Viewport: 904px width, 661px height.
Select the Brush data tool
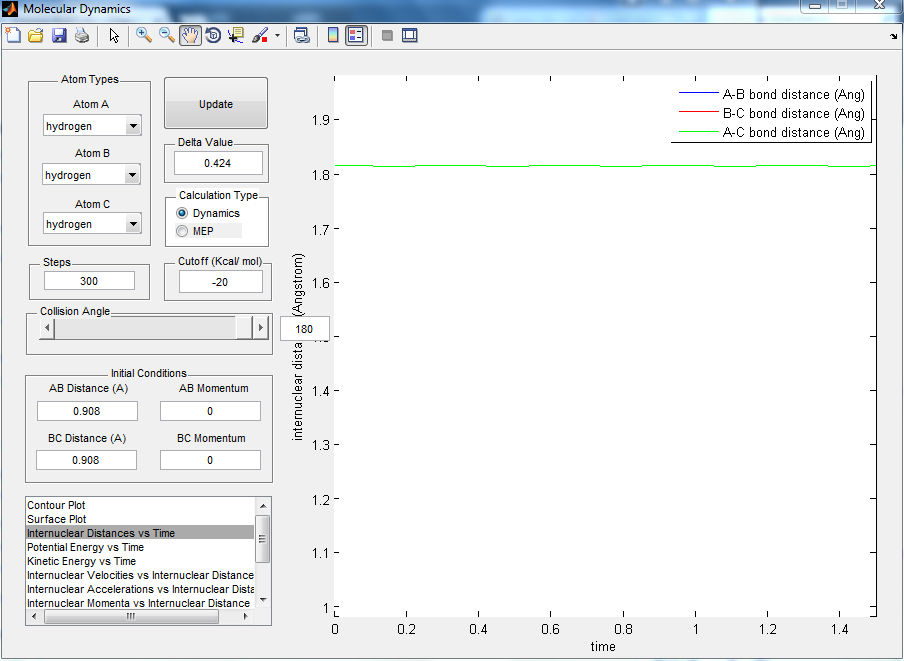(x=260, y=36)
